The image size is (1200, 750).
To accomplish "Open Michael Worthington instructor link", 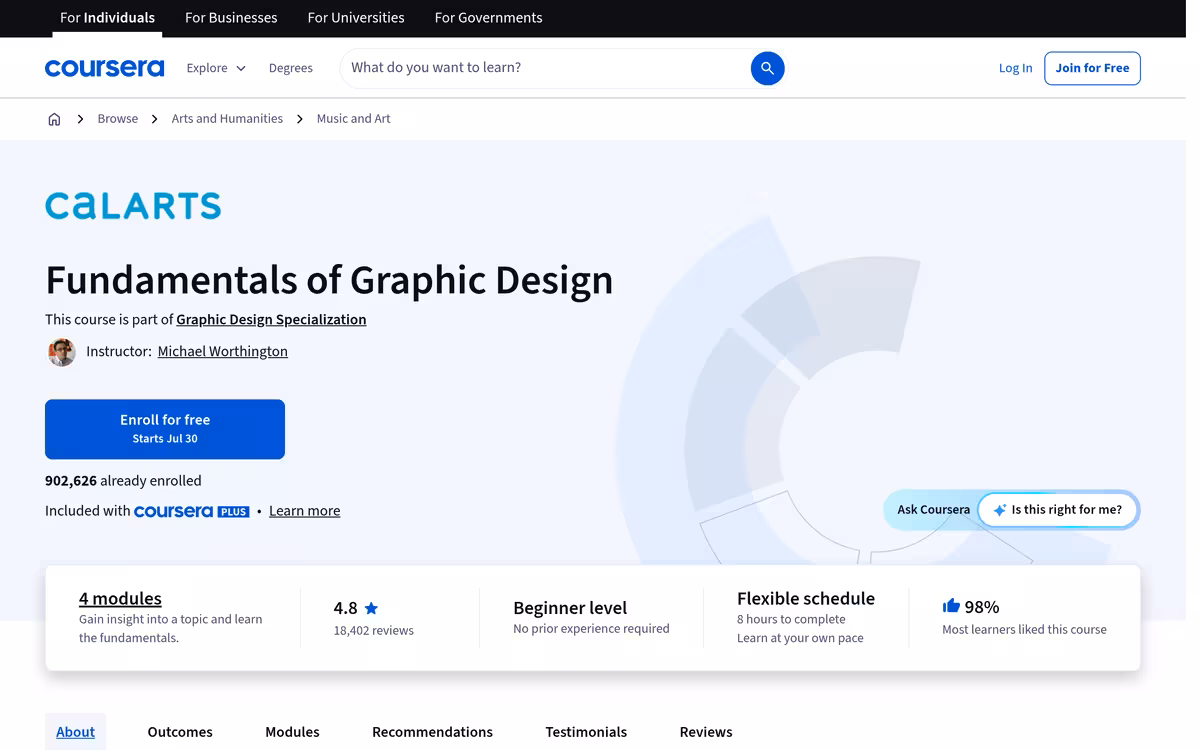I will click(x=223, y=352).
